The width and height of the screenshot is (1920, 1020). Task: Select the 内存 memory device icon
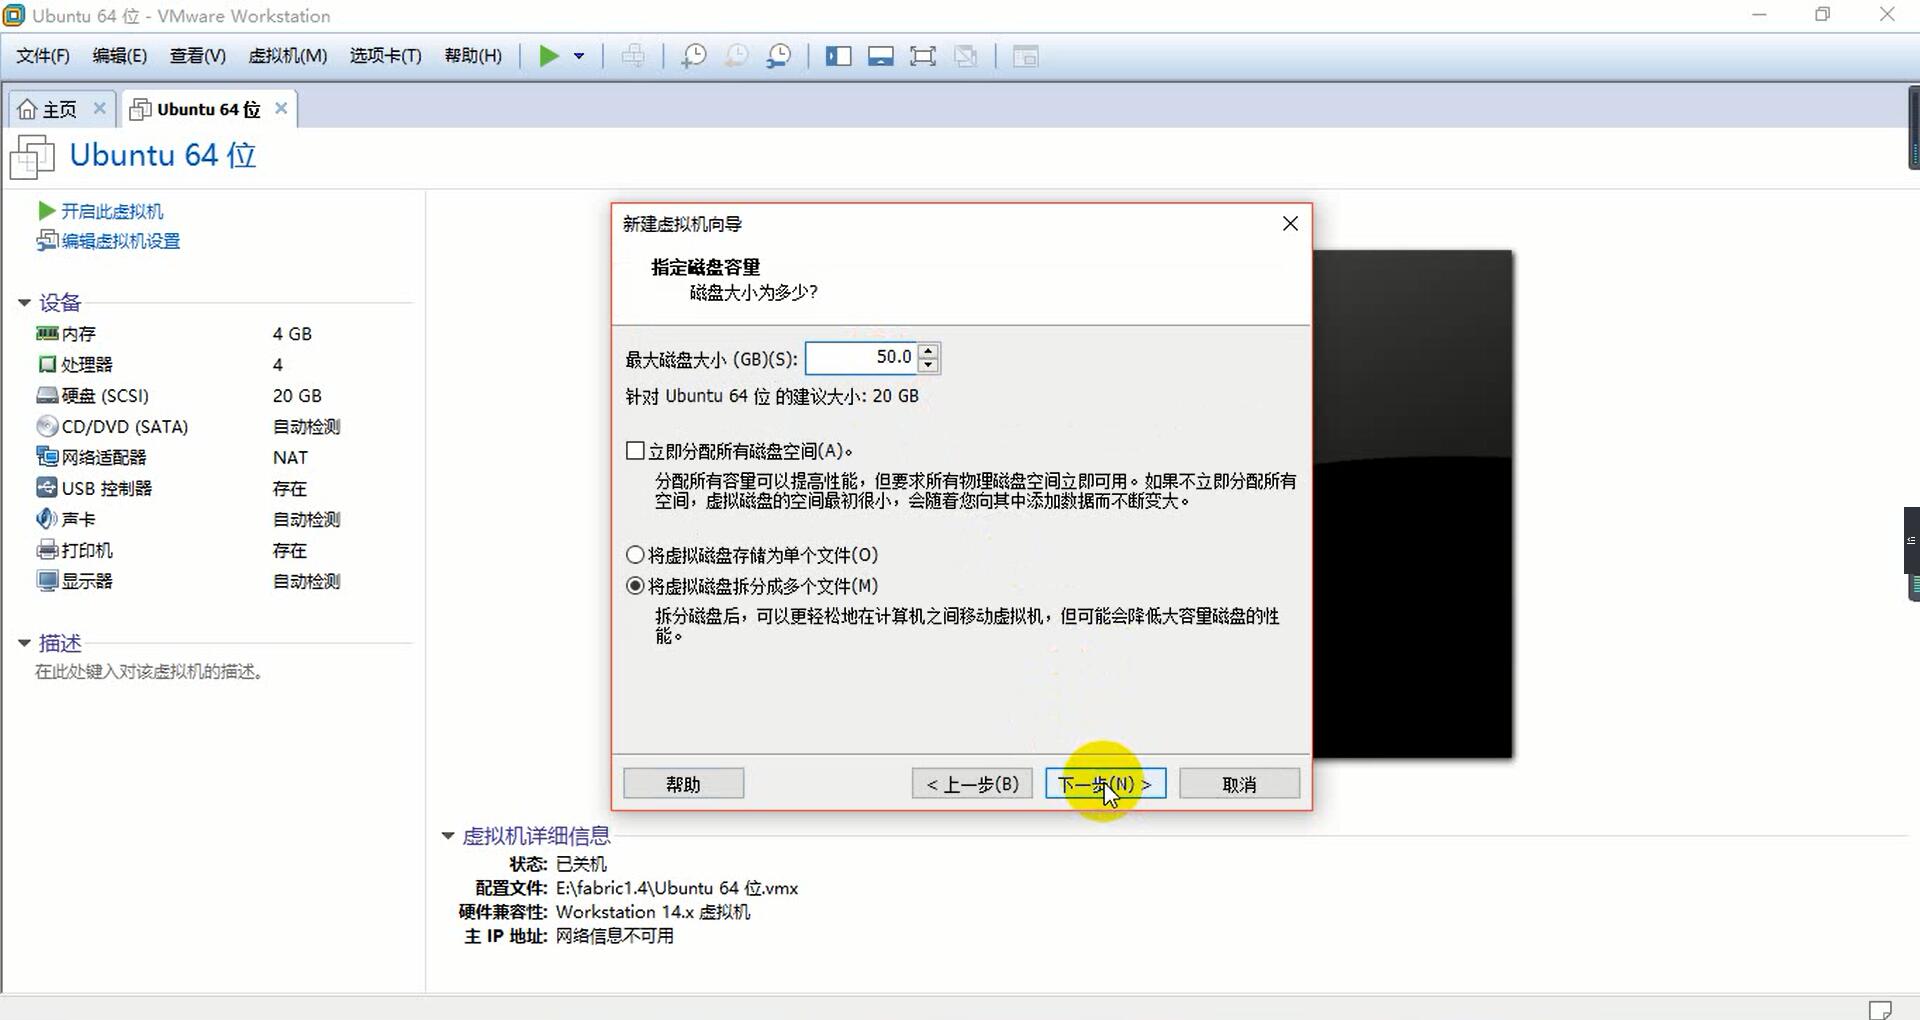click(47, 333)
